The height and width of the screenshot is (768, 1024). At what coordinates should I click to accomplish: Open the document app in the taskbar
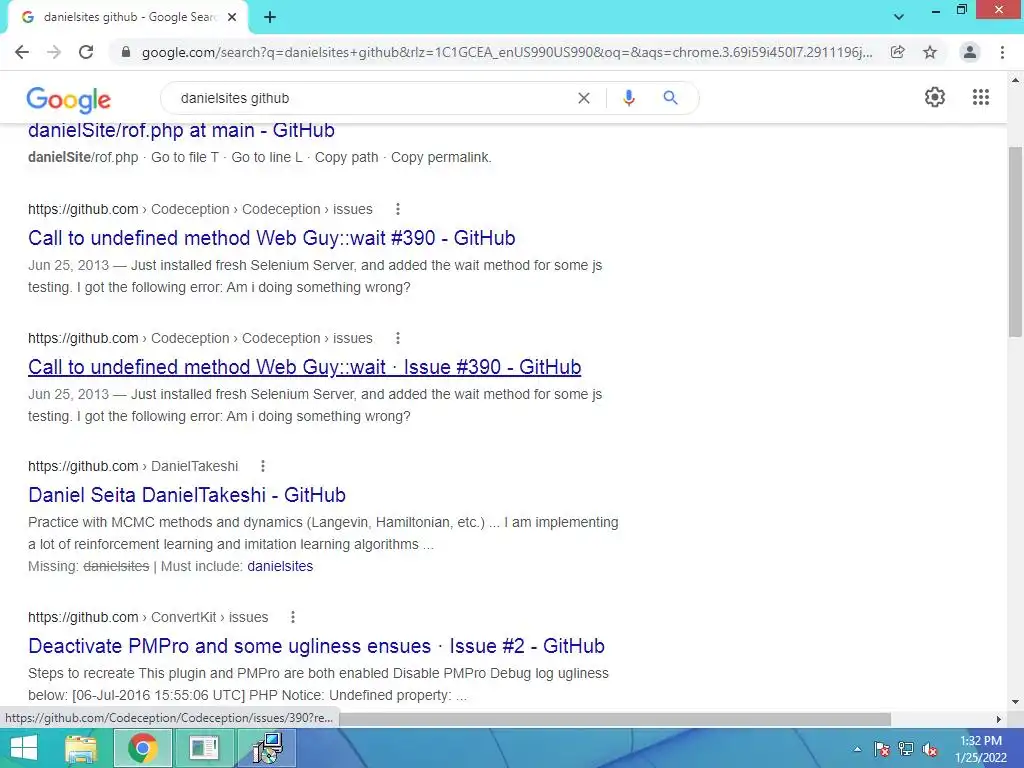click(204, 748)
